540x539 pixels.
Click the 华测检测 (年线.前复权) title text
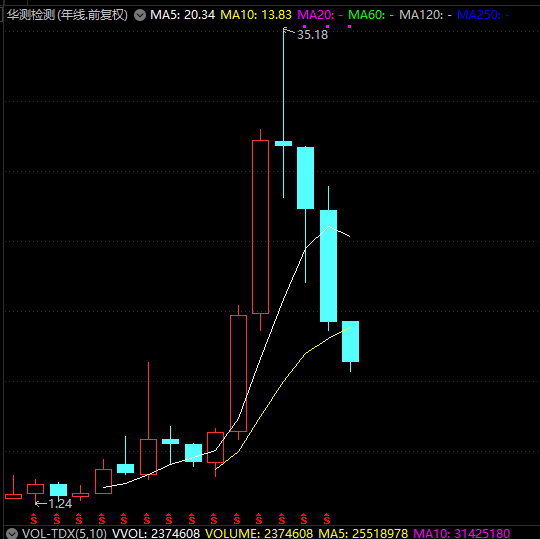(x=68, y=15)
